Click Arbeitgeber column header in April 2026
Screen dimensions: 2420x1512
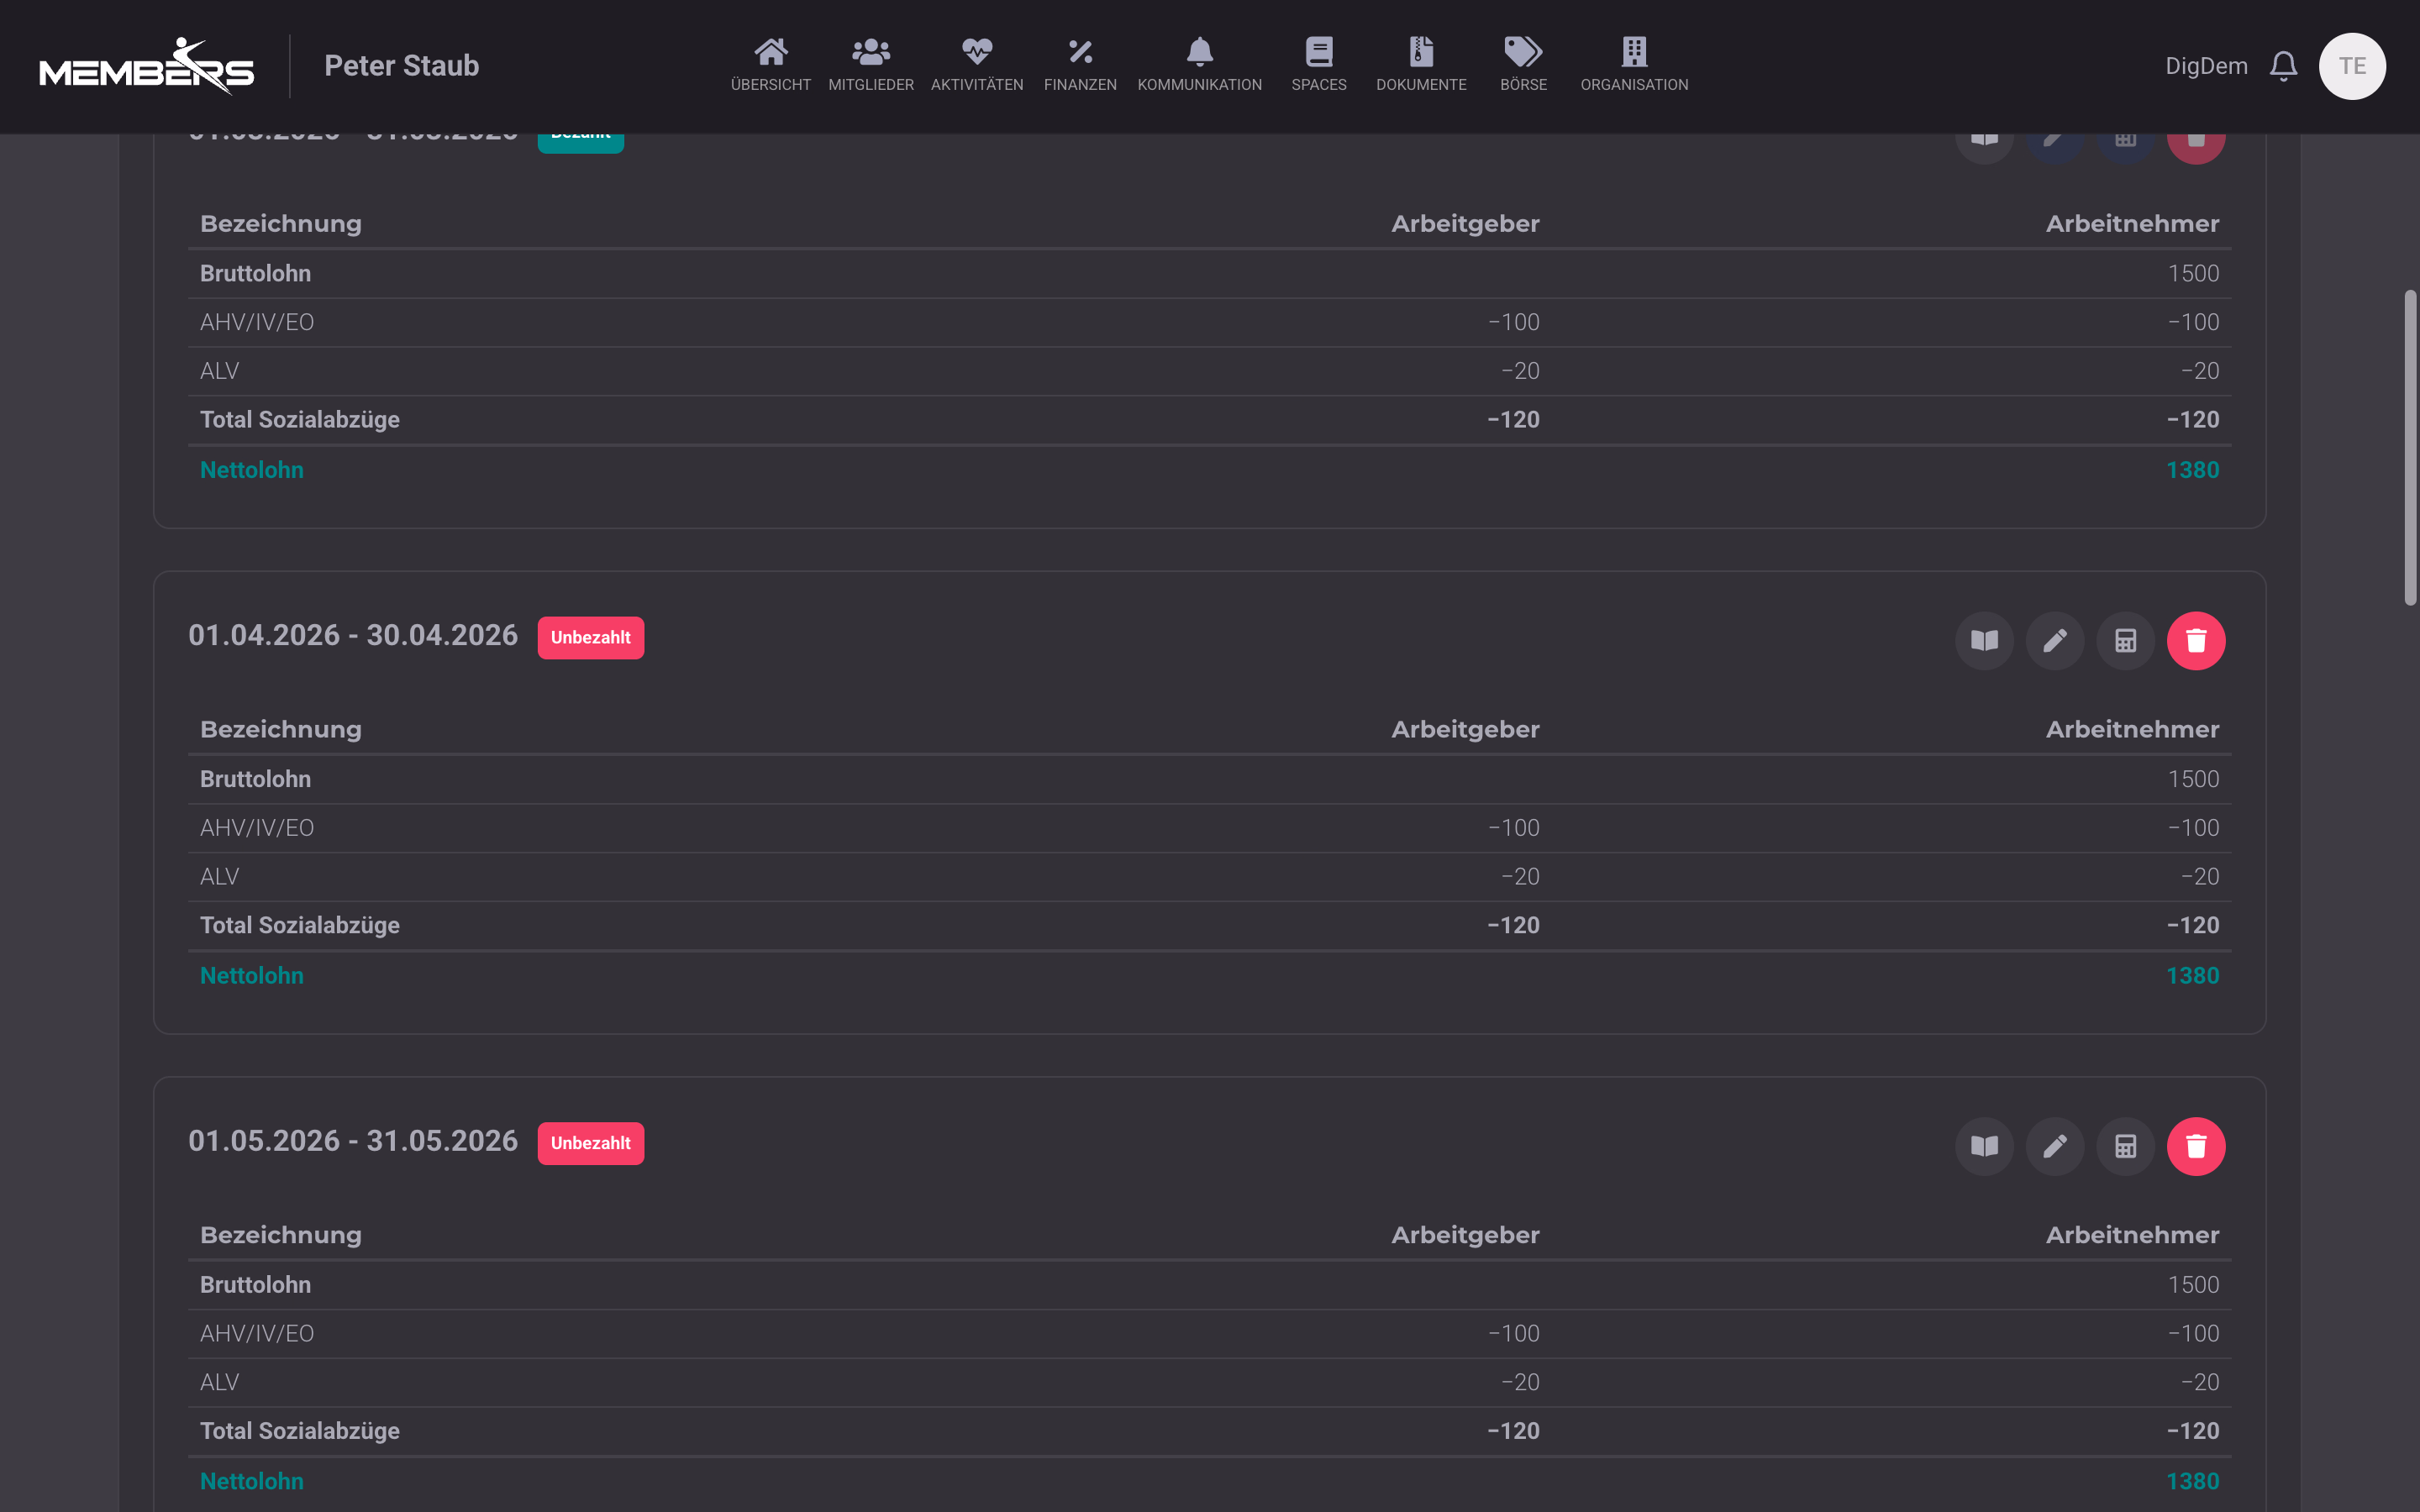(1465, 729)
